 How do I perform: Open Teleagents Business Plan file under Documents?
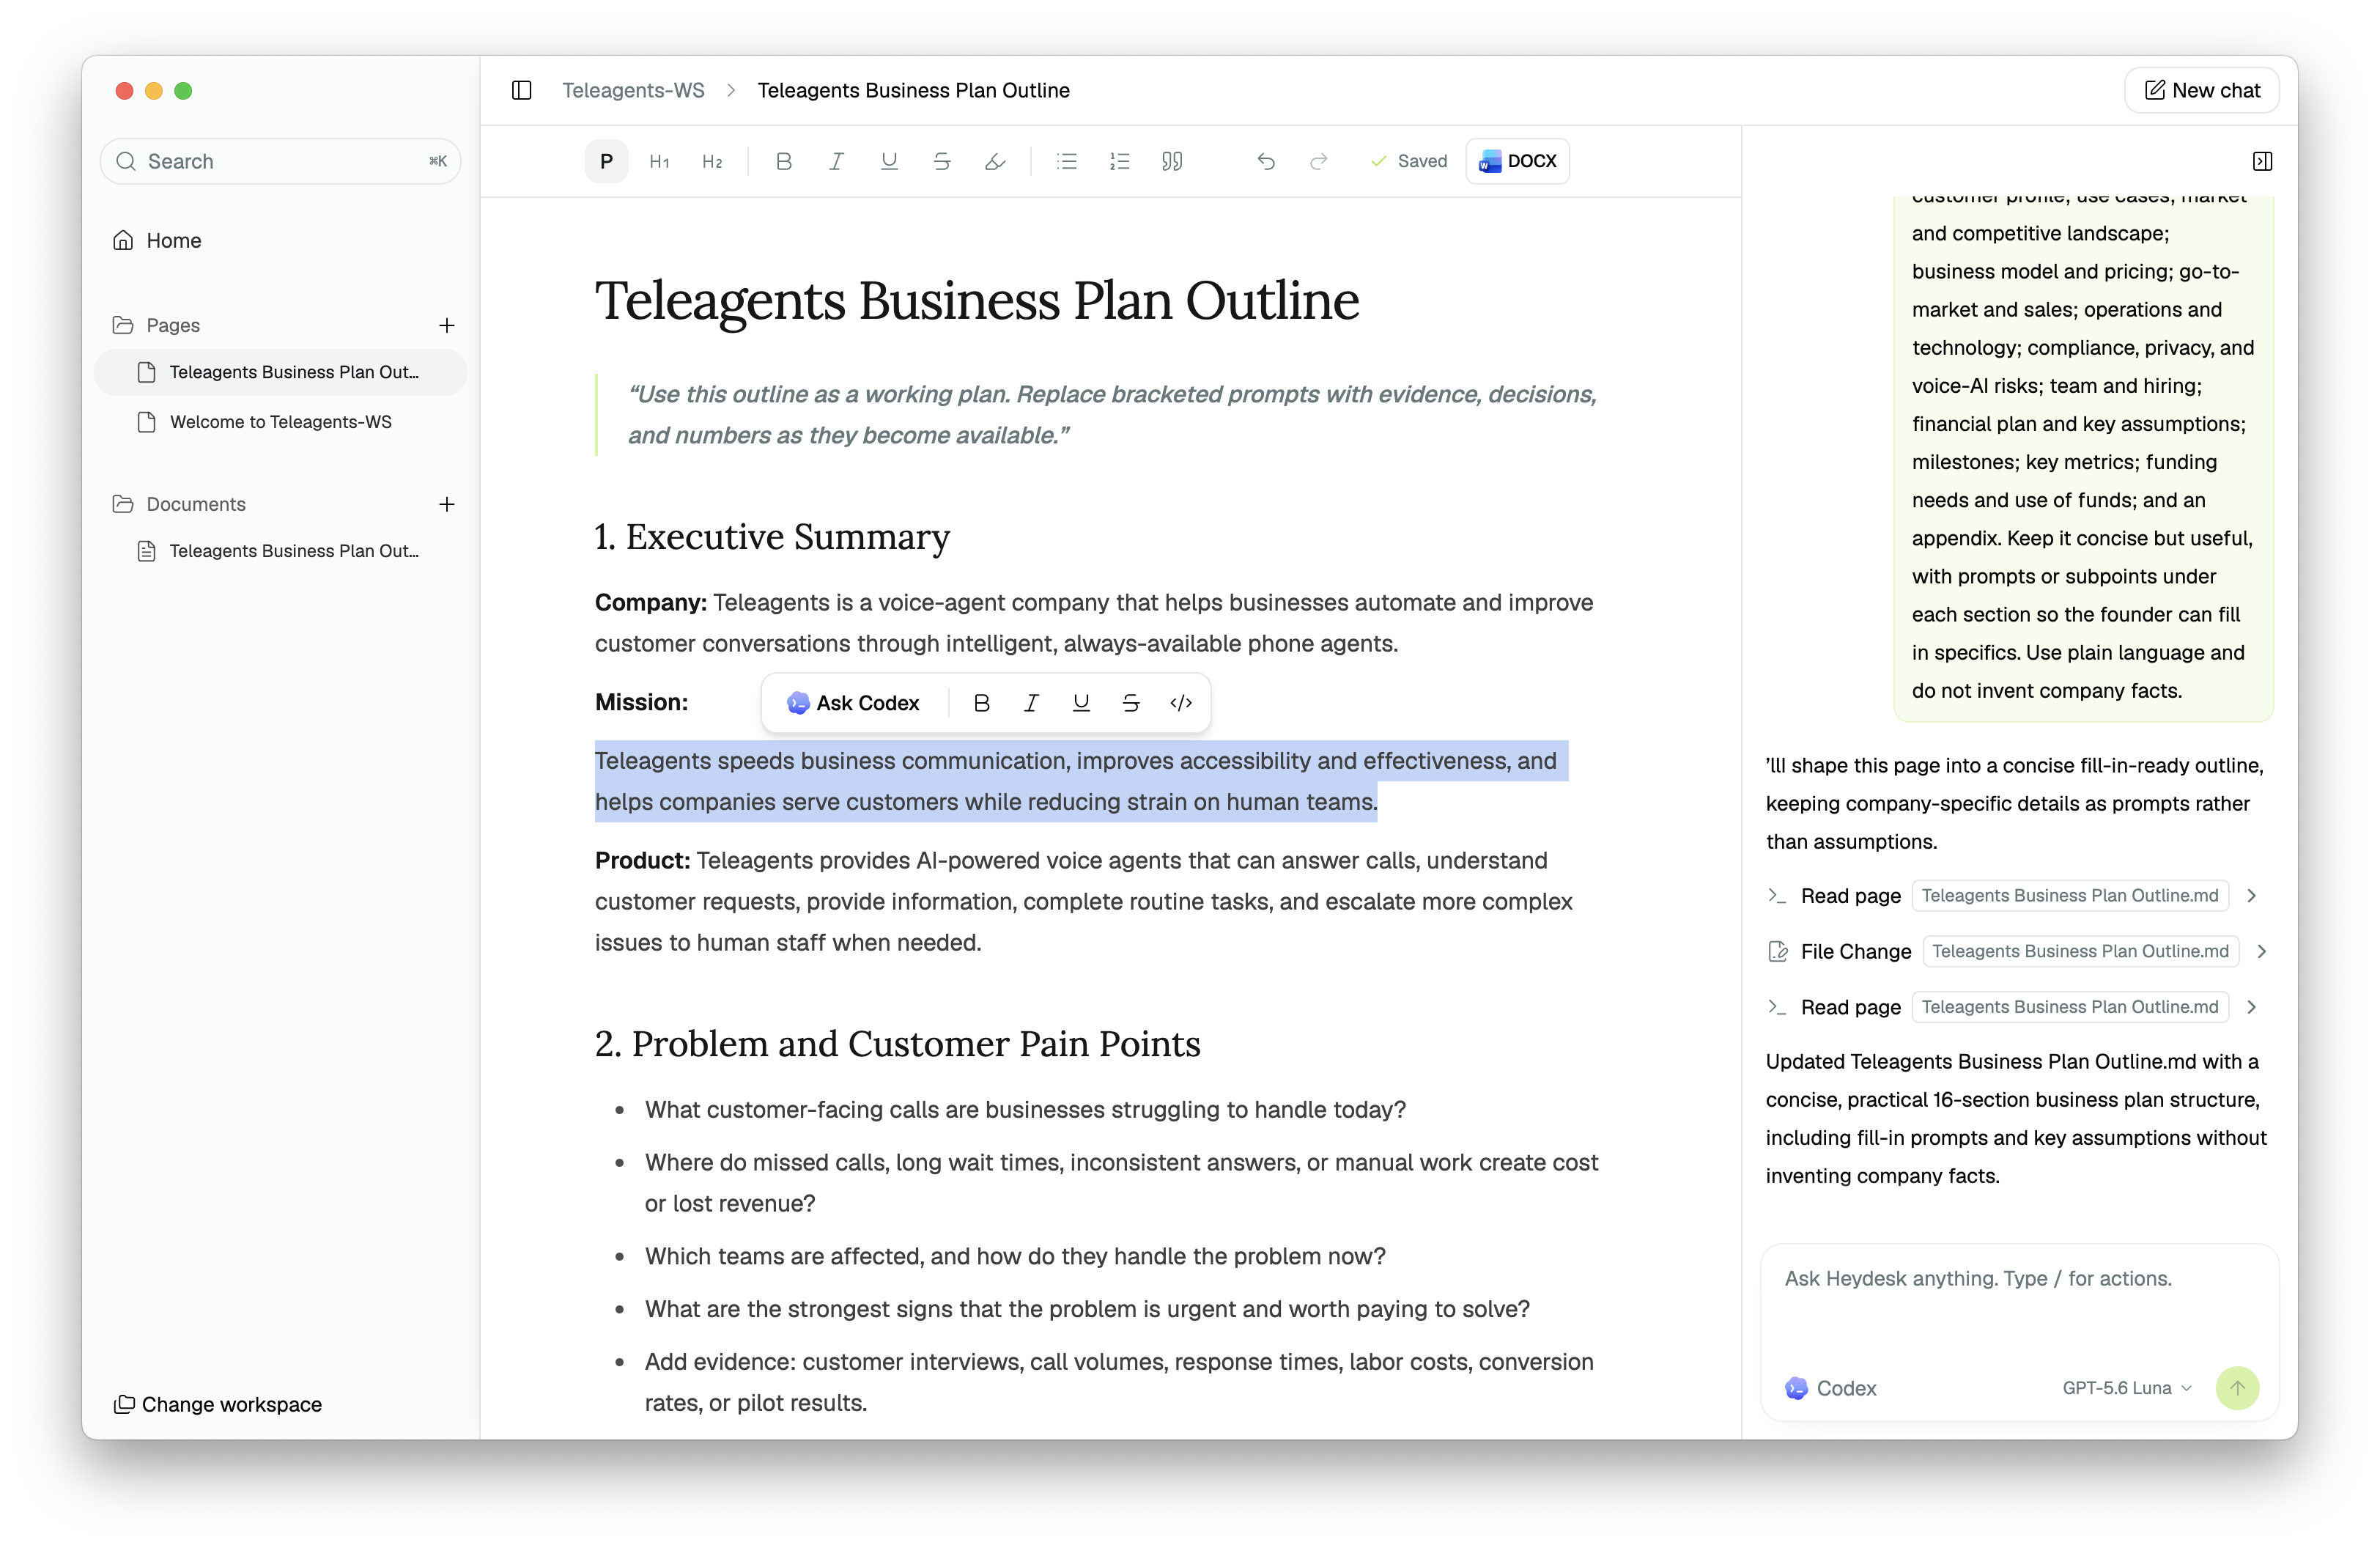(x=280, y=551)
